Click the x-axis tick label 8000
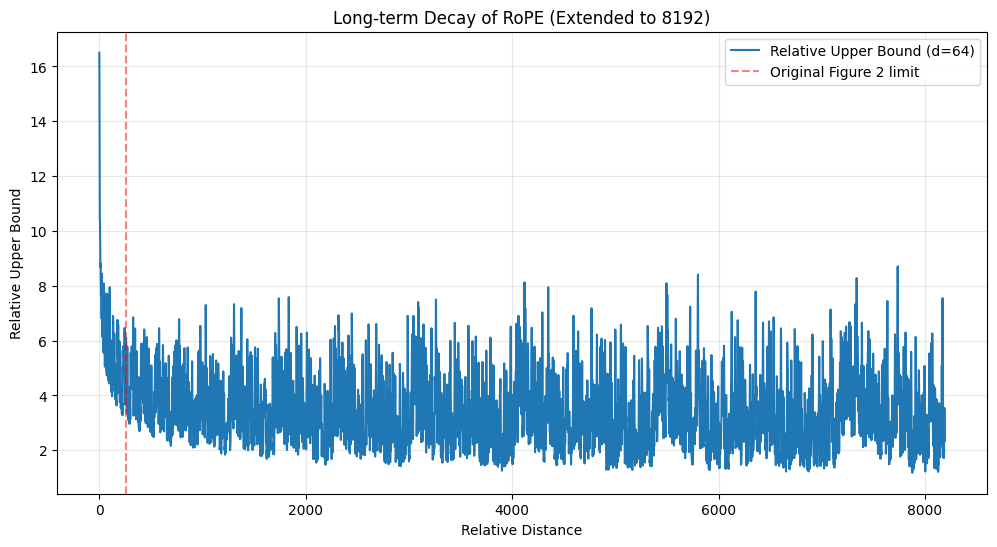The image size is (997, 547). 925,509
